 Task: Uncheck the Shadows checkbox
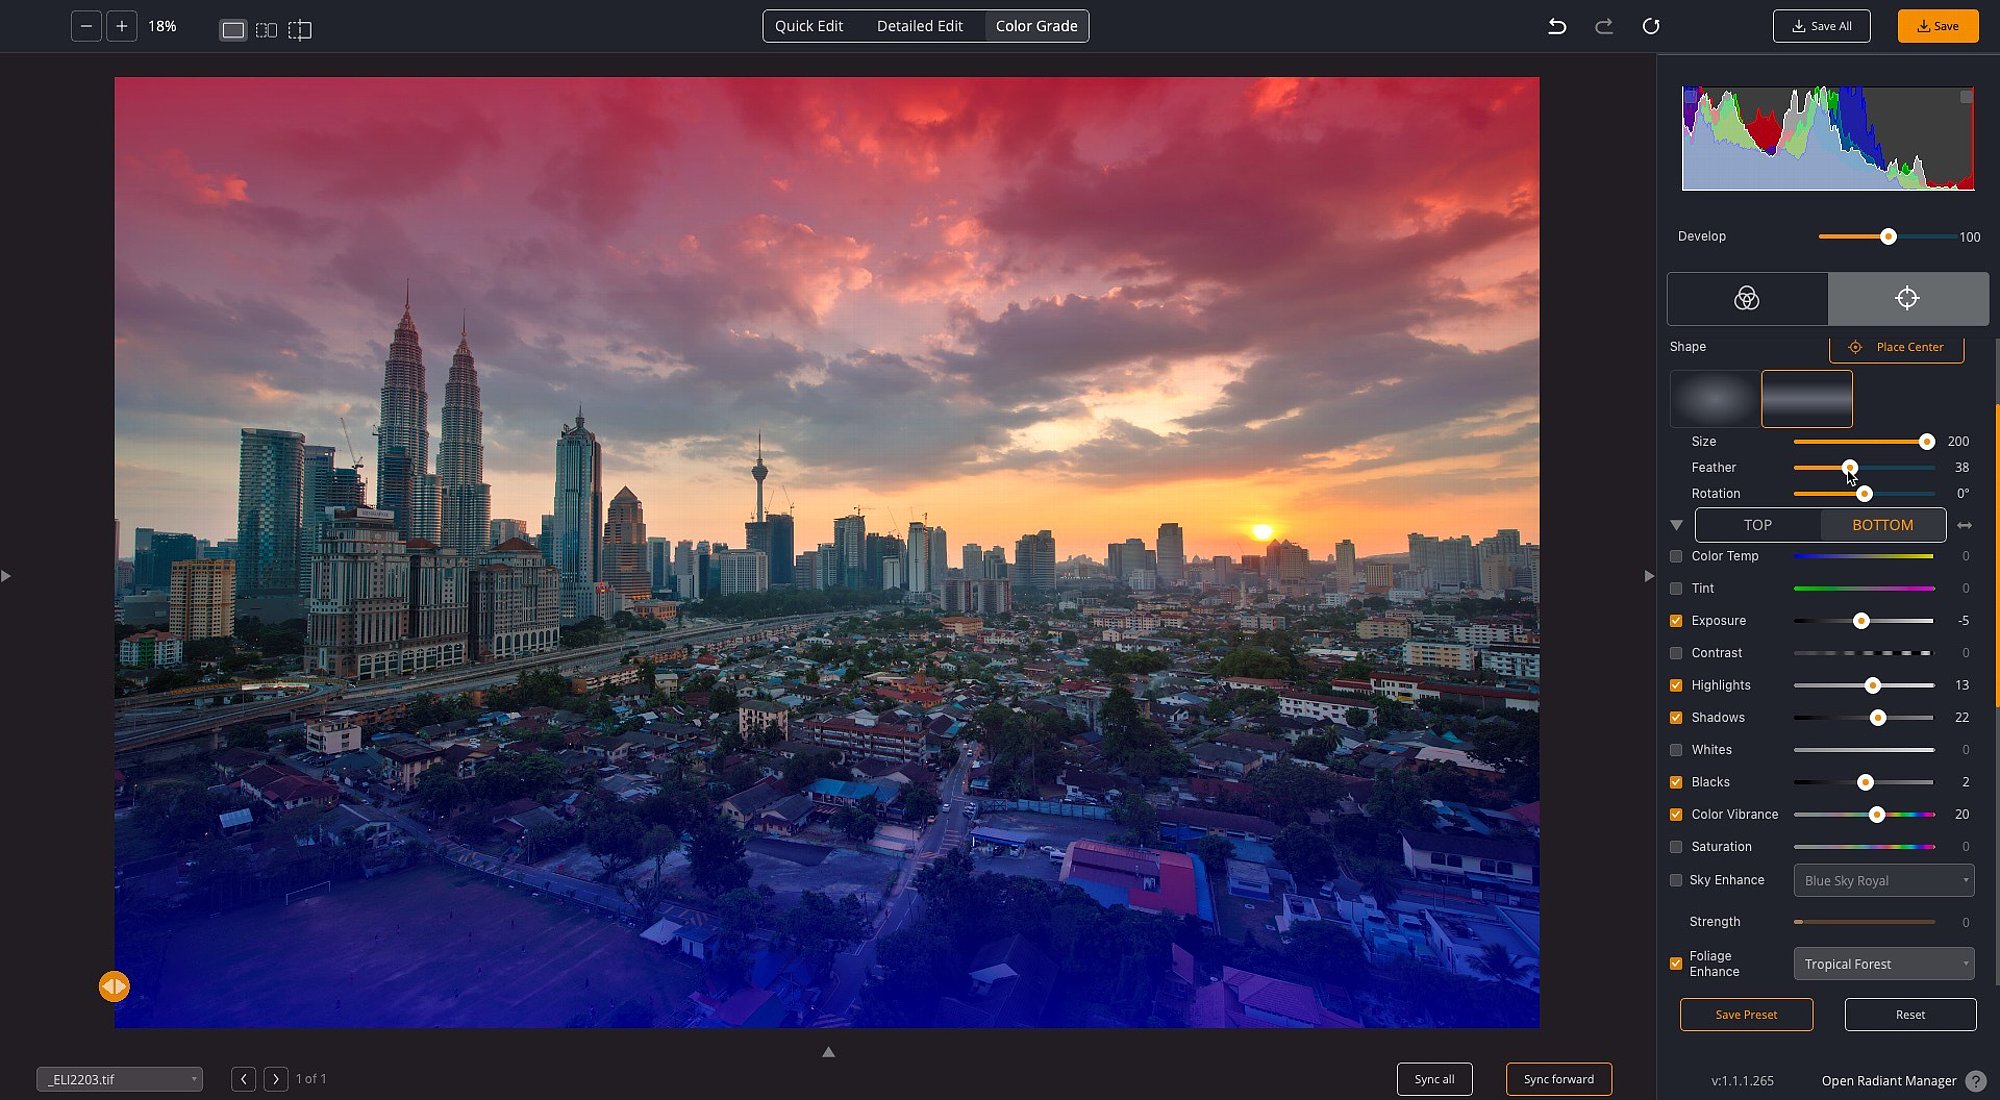pos(1676,718)
